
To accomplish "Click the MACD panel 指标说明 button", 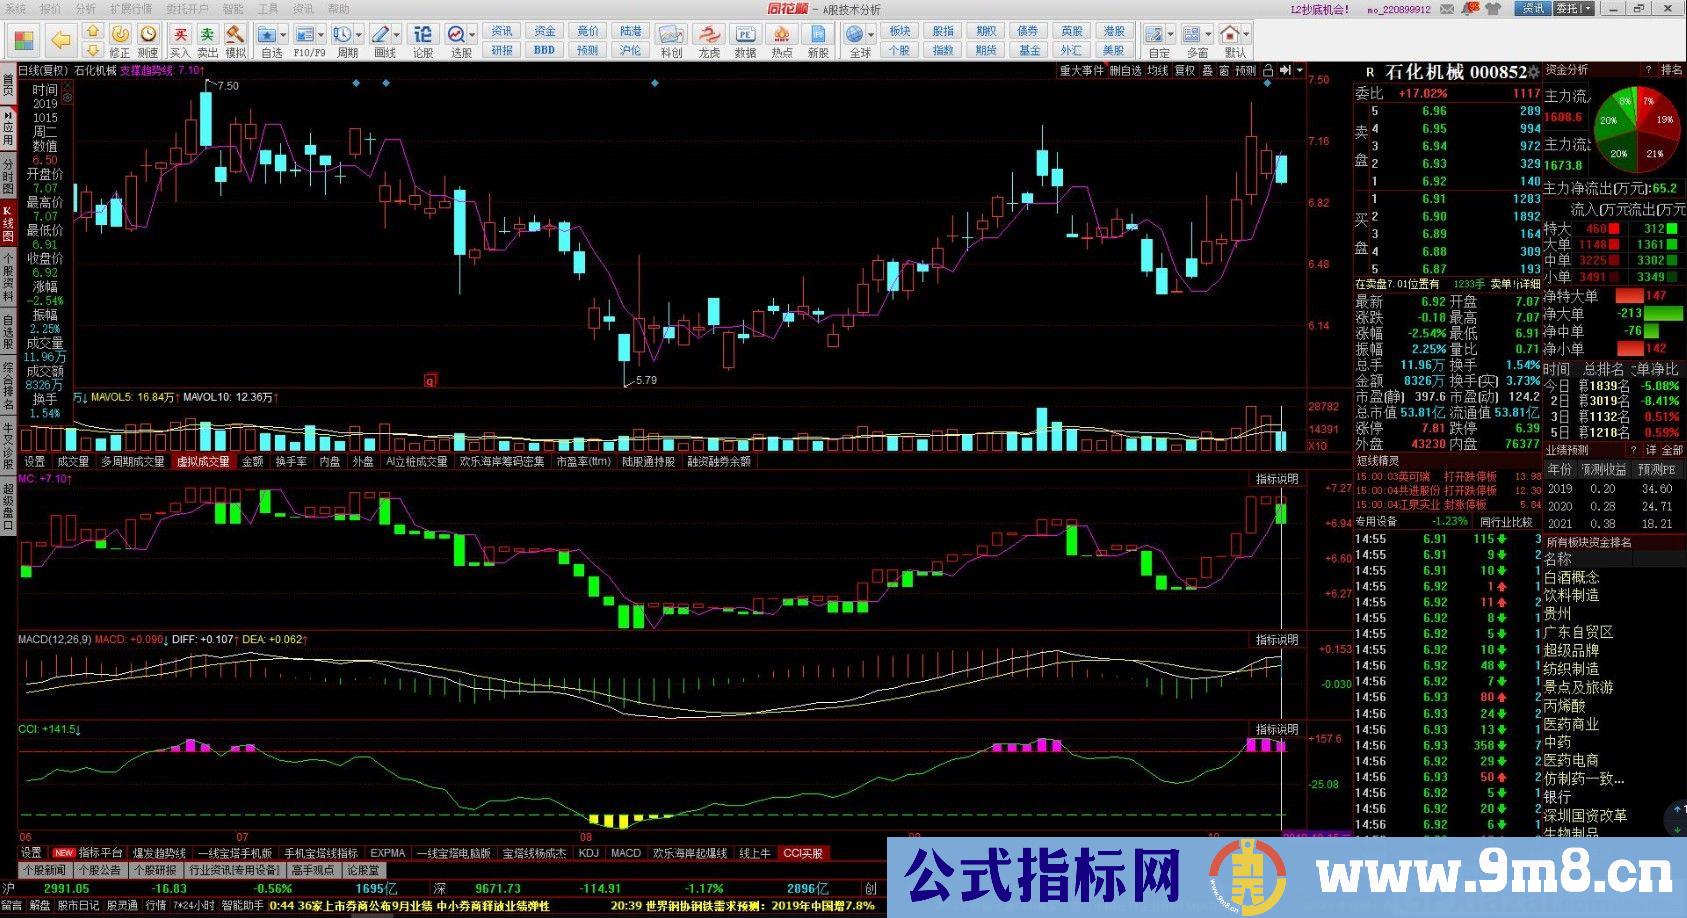I will tap(1277, 640).
